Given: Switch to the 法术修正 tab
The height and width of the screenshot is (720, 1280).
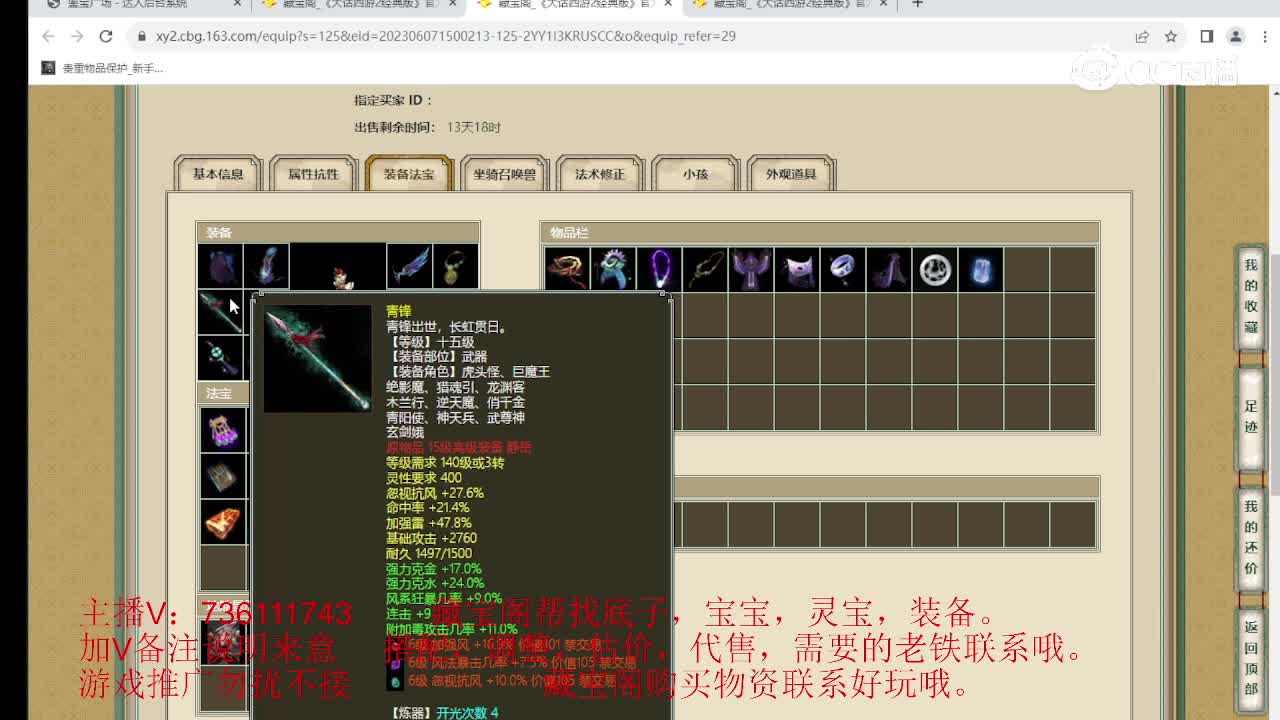Looking at the screenshot, I should tap(600, 174).
